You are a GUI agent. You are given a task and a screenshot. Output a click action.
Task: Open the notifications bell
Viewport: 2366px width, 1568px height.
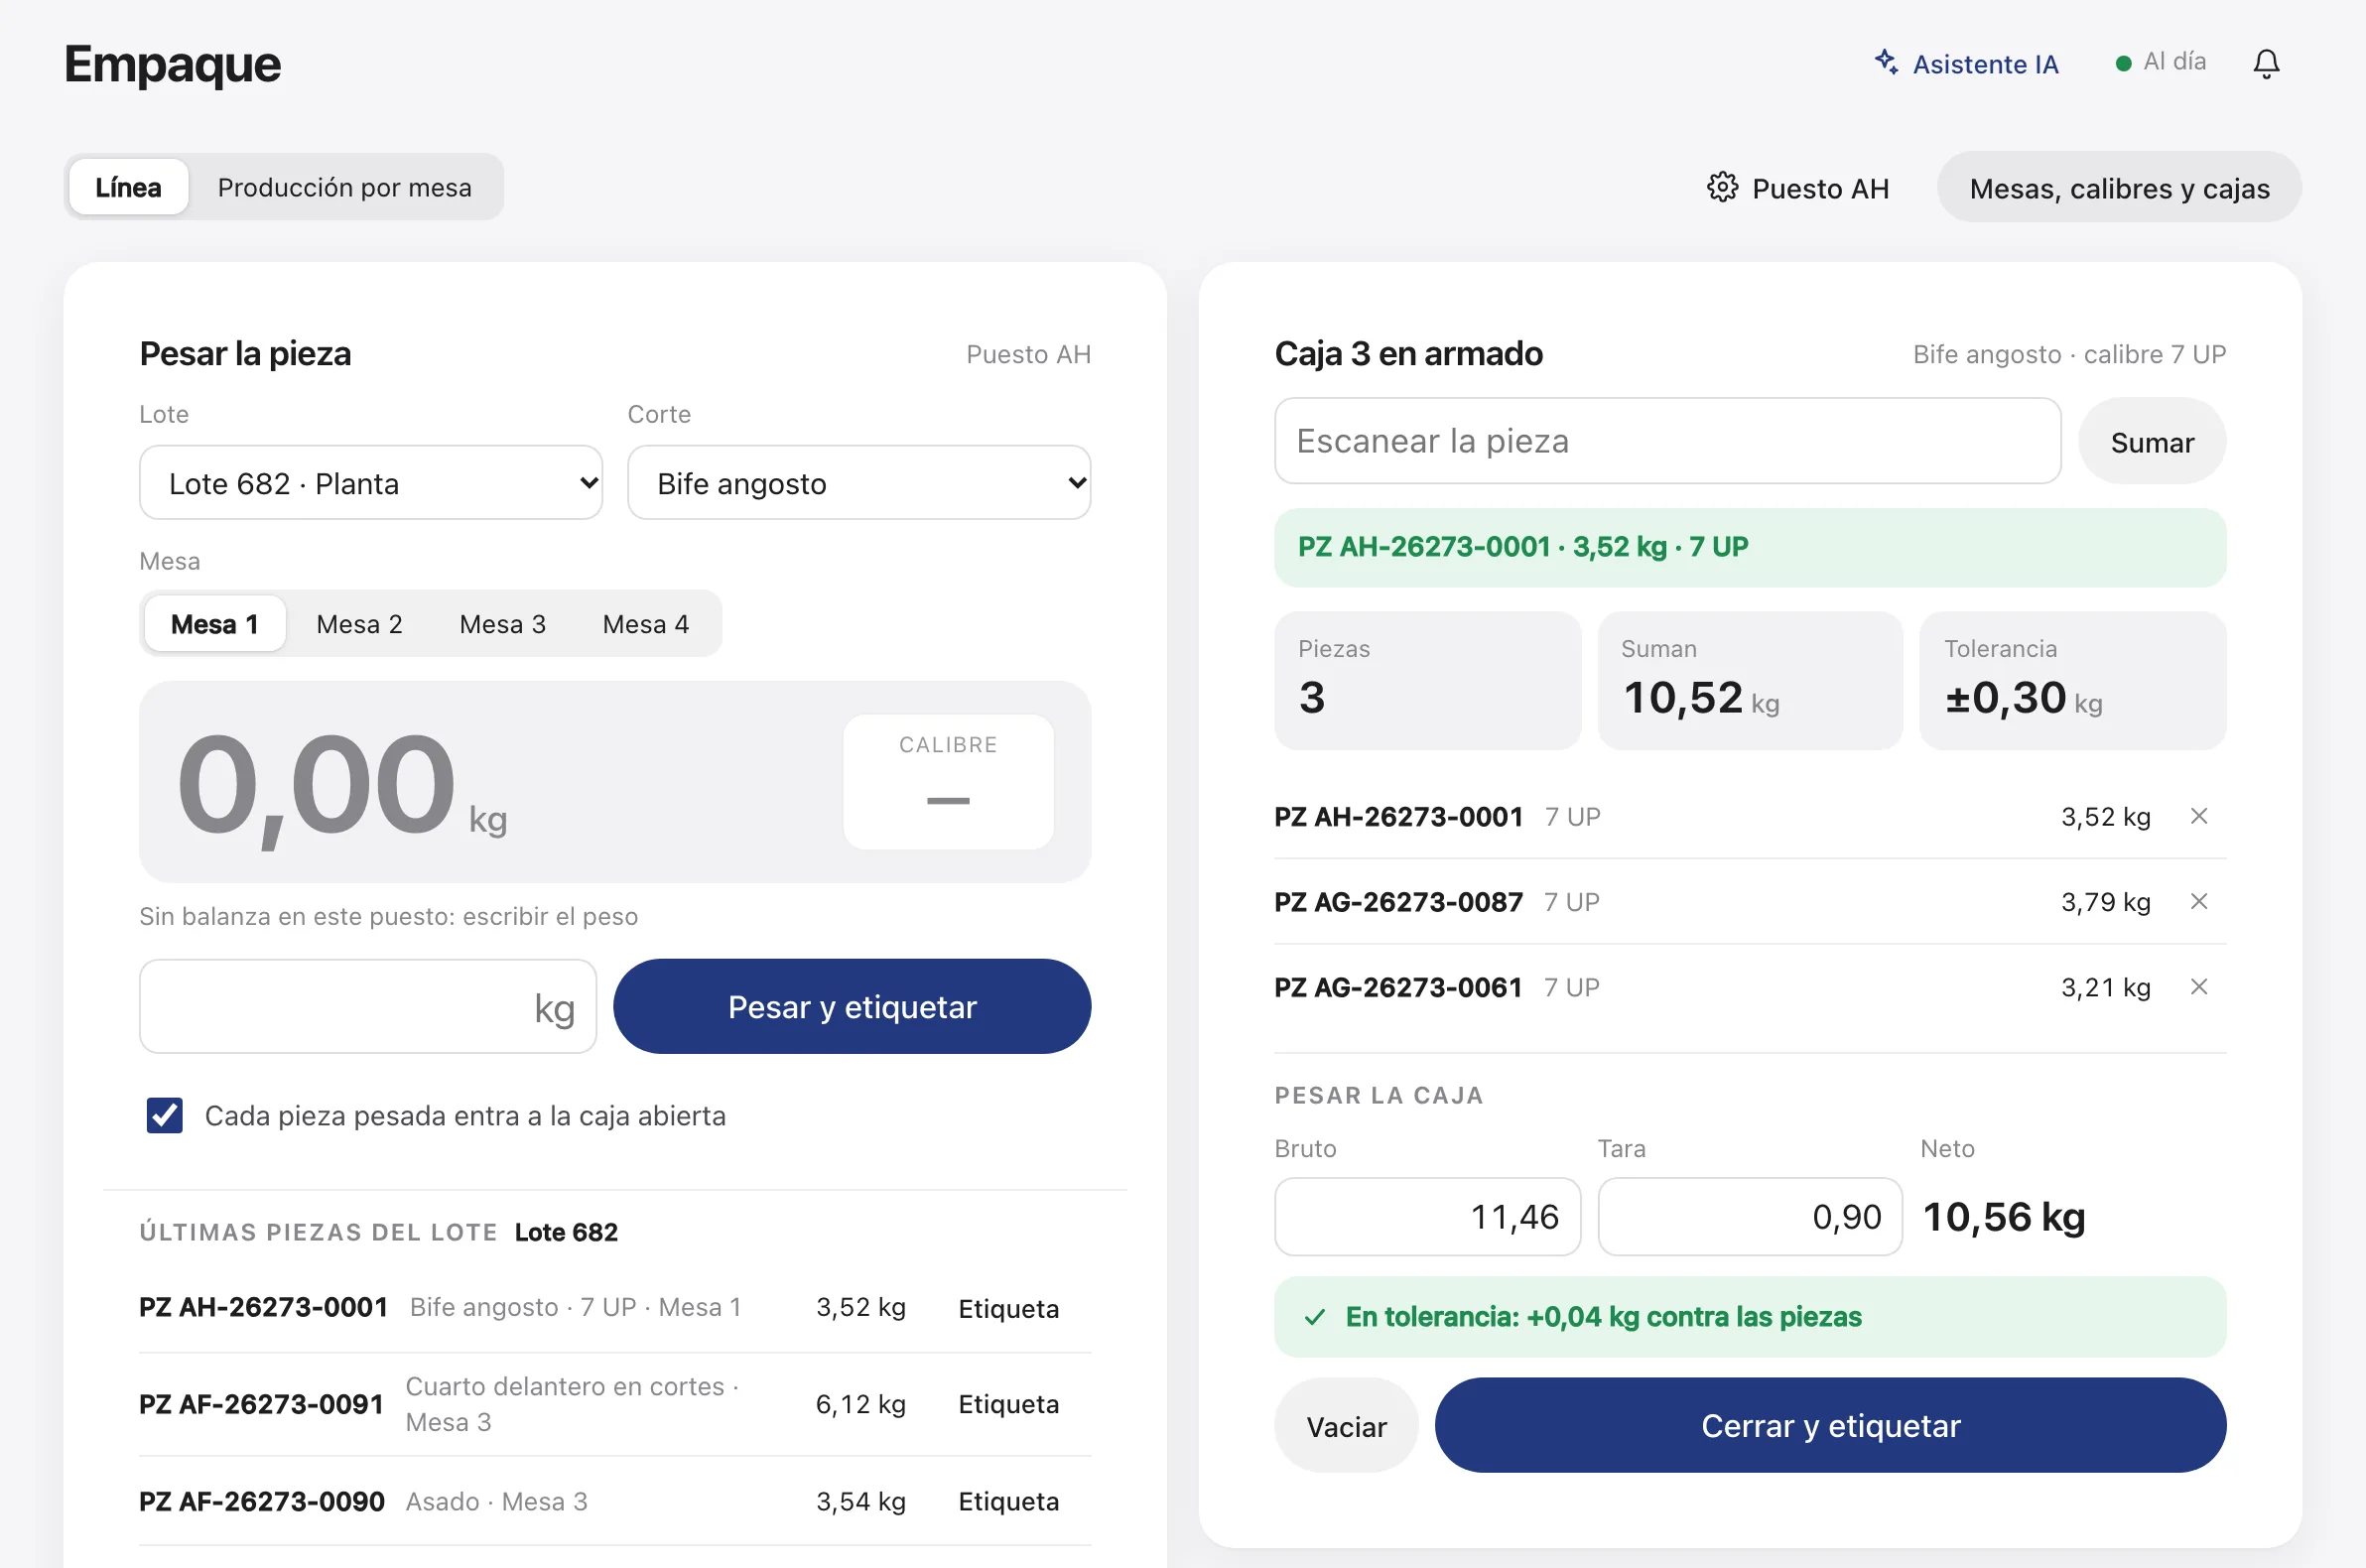pyautogui.click(x=2266, y=63)
